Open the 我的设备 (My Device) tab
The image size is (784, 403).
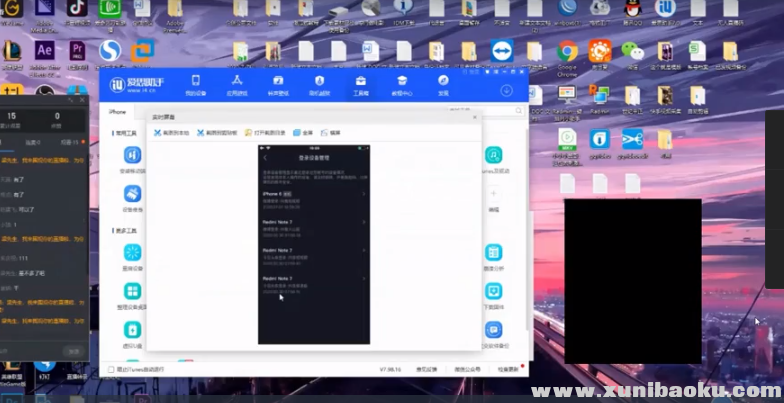pos(196,84)
